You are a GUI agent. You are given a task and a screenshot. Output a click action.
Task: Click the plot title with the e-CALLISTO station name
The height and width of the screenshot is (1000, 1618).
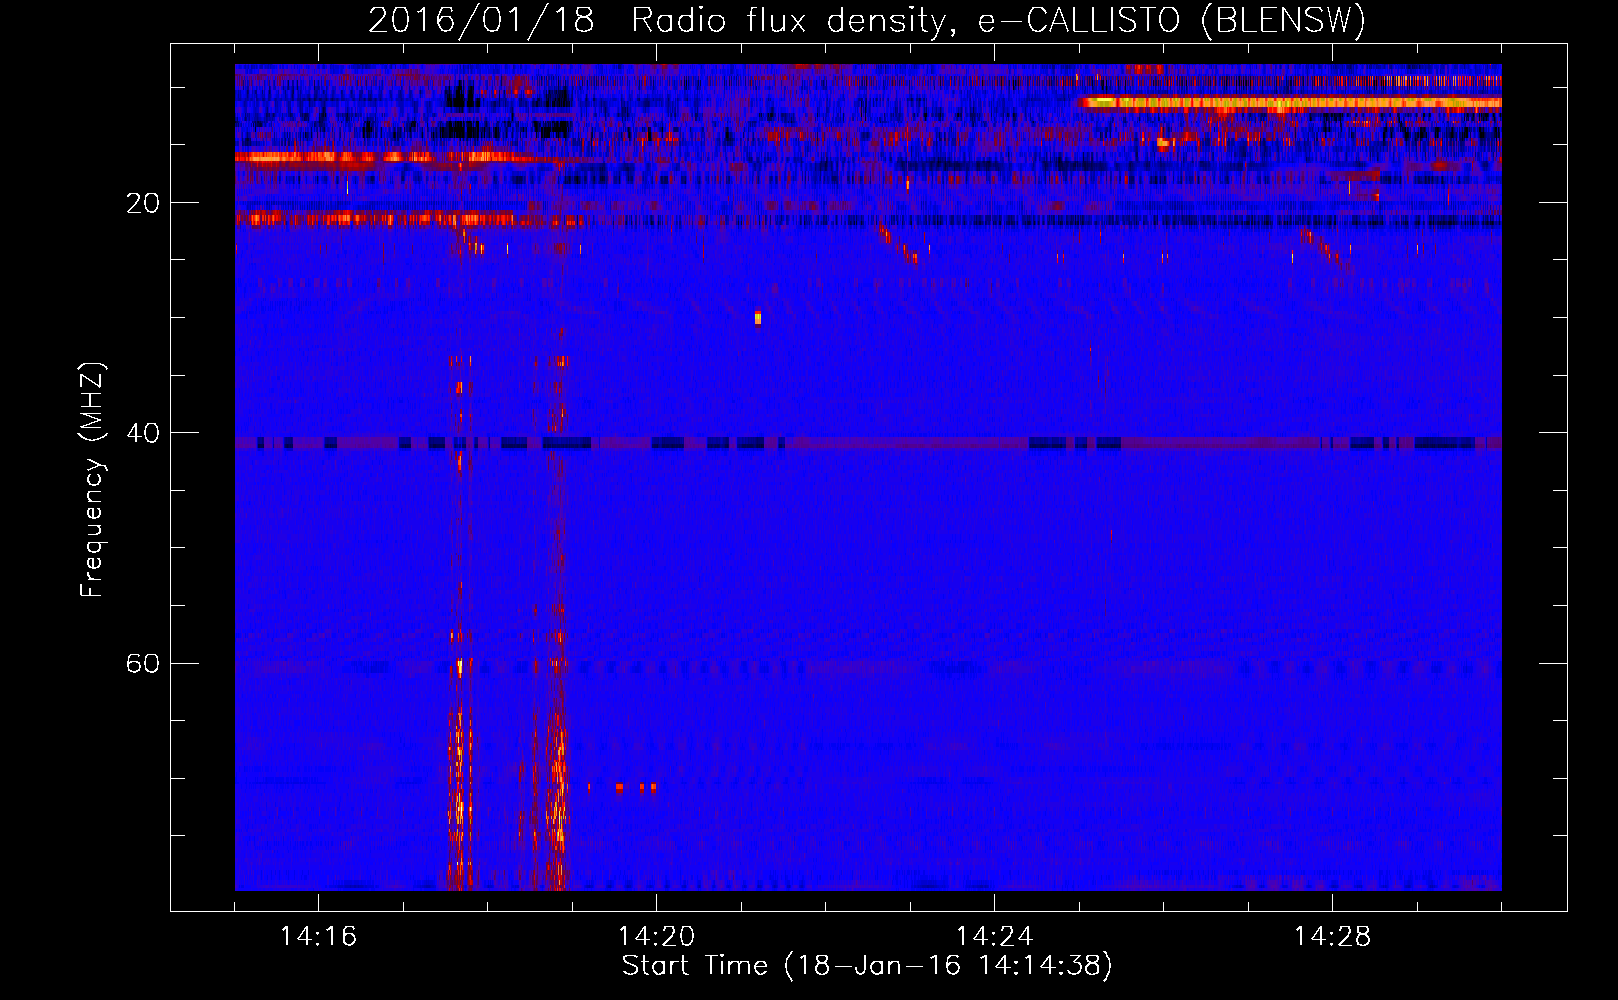click(x=867, y=20)
